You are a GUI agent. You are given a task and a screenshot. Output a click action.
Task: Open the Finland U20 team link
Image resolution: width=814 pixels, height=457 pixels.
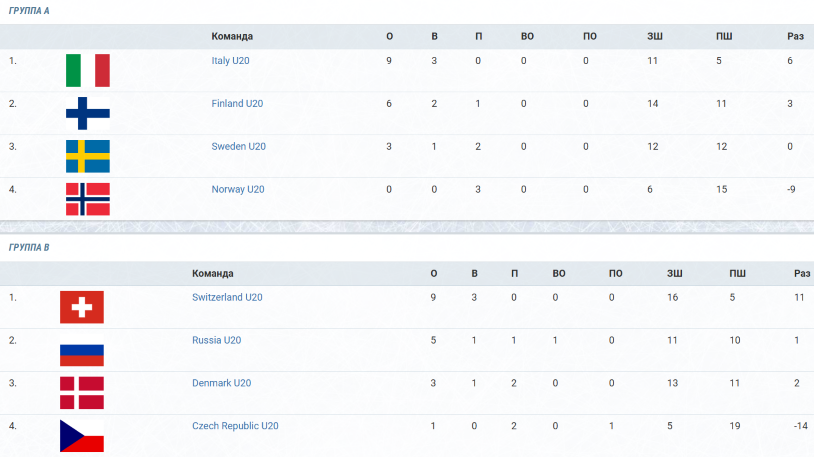(x=237, y=103)
